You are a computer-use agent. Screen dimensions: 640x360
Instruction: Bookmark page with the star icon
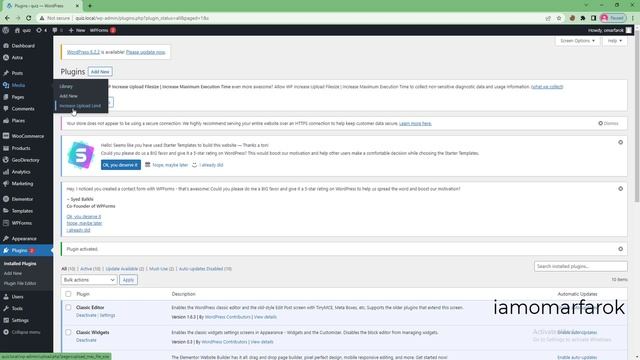pyautogui.click(x=559, y=18)
